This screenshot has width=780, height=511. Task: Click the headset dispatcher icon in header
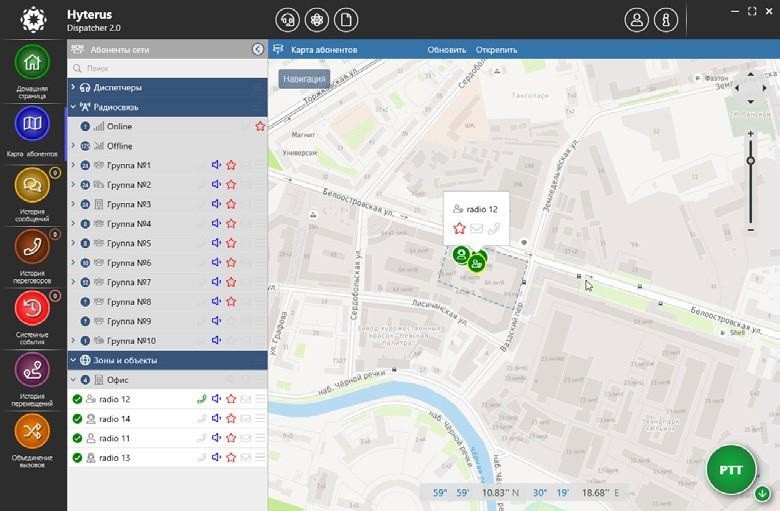point(288,20)
